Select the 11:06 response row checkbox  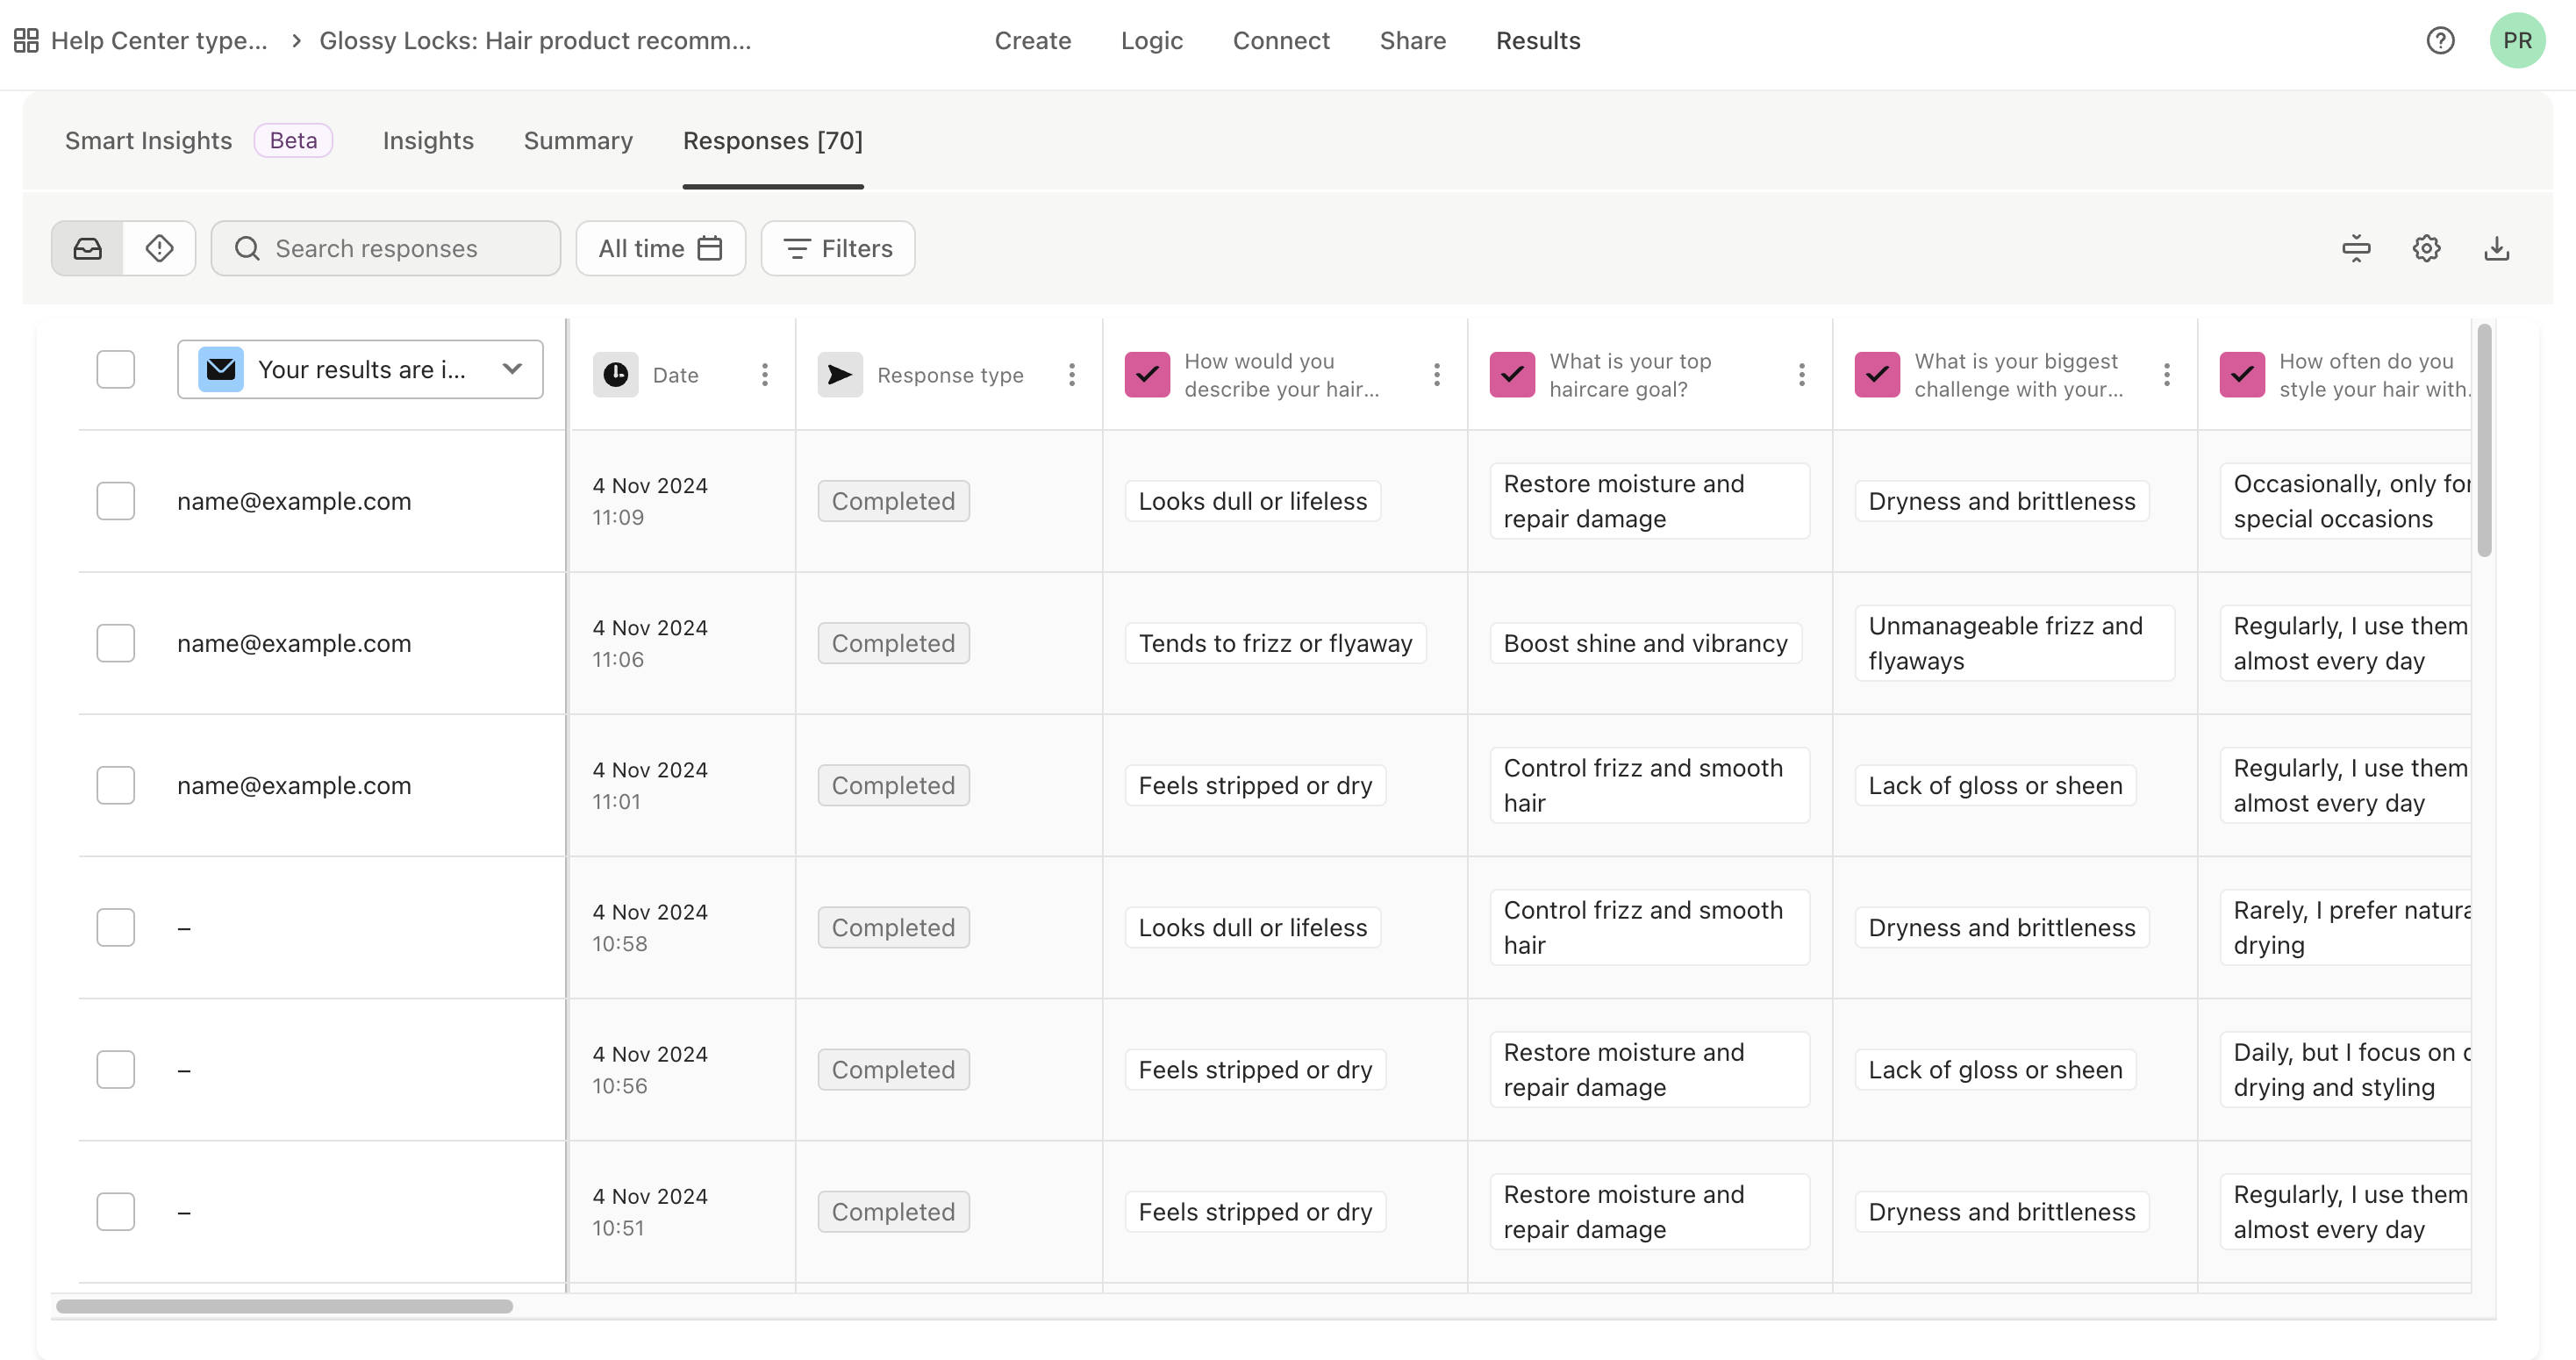[116, 643]
